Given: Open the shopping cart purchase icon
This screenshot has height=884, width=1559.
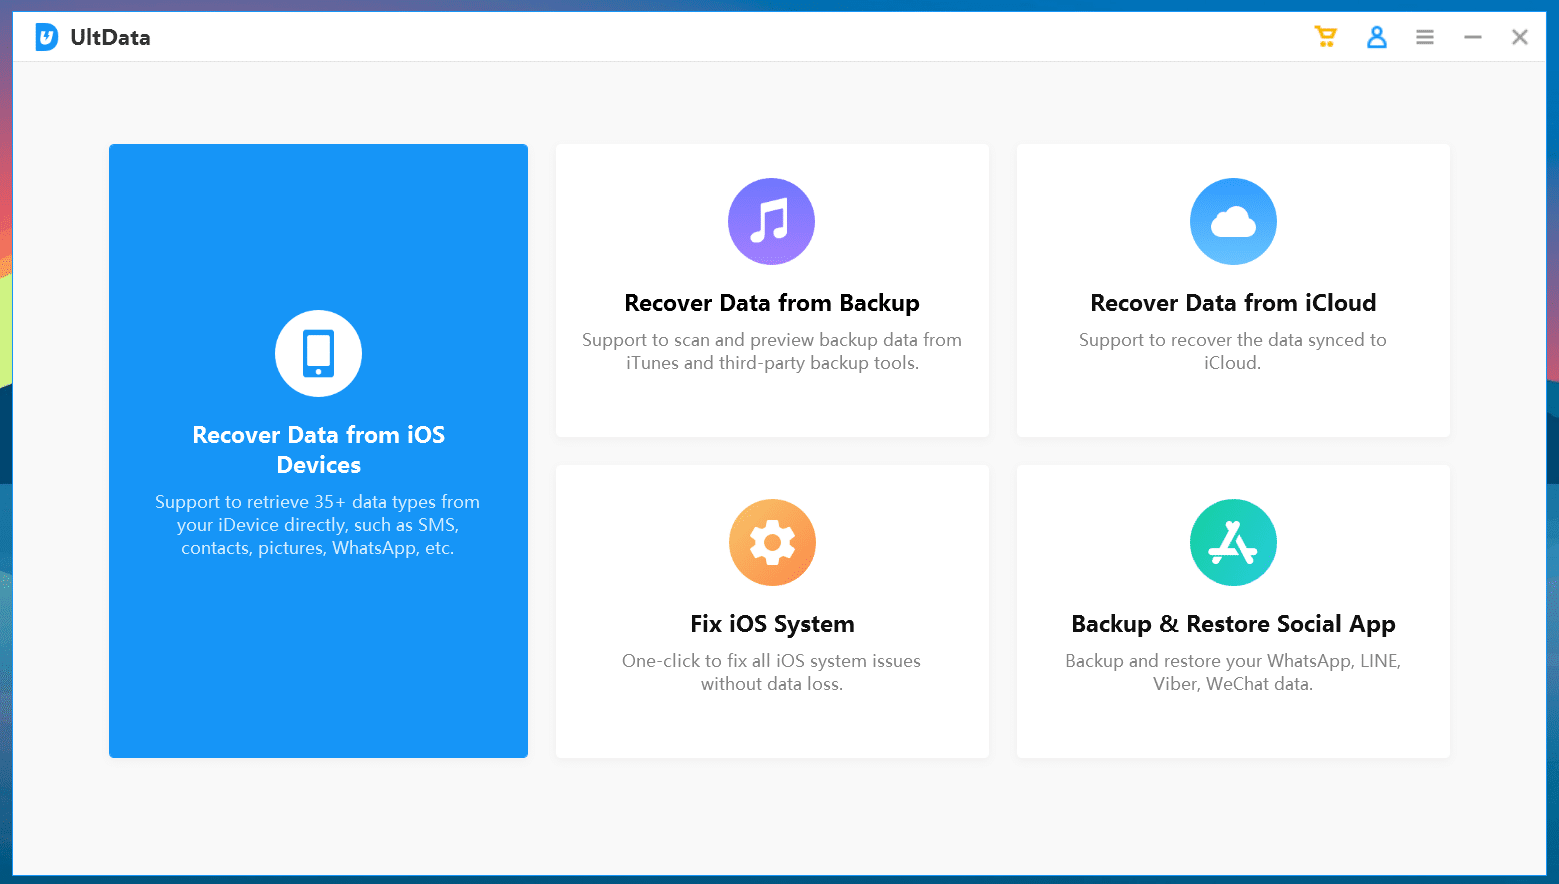Looking at the screenshot, I should tap(1326, 37).
